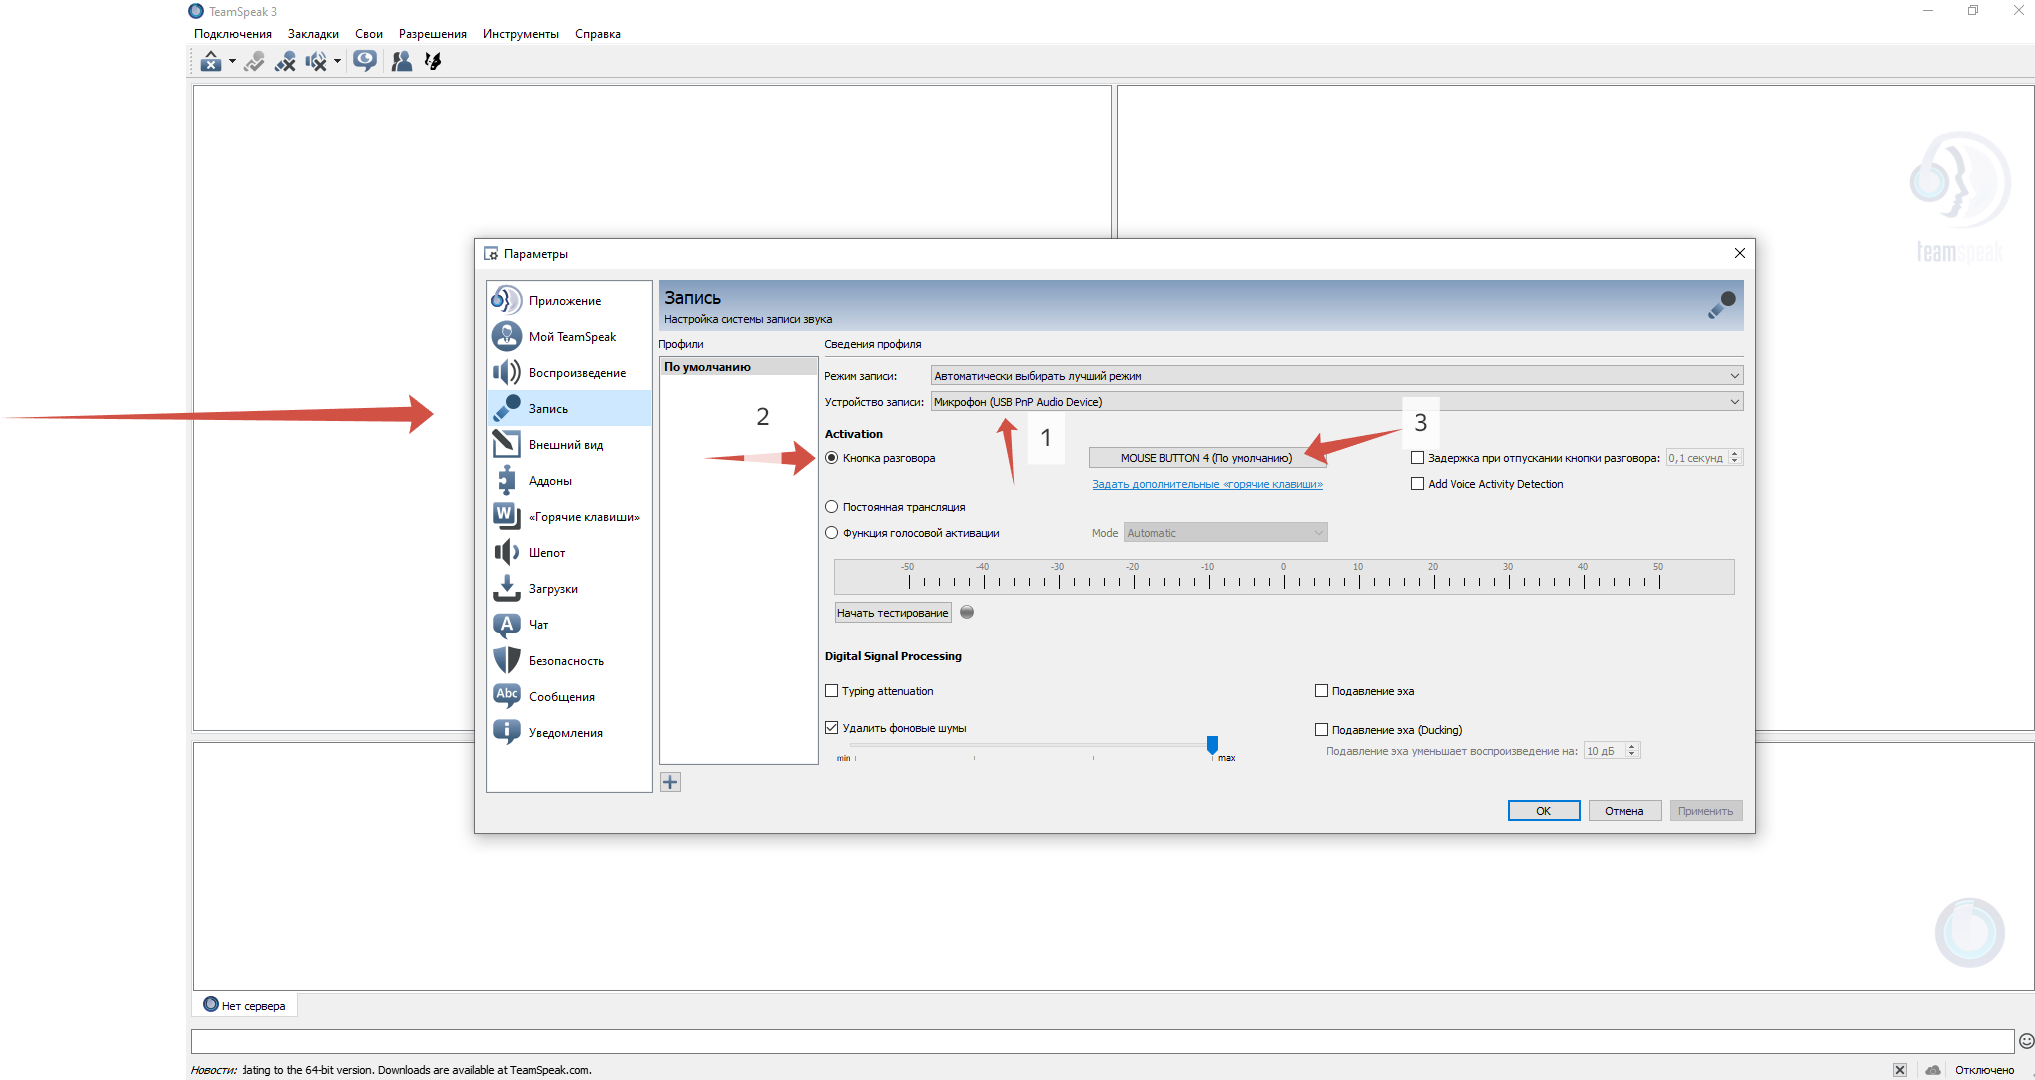The width and height of the screenshot is (2035, 1080).
Task: Click the activate microphone toolbar icon
Action: click(x=254, y=61)
